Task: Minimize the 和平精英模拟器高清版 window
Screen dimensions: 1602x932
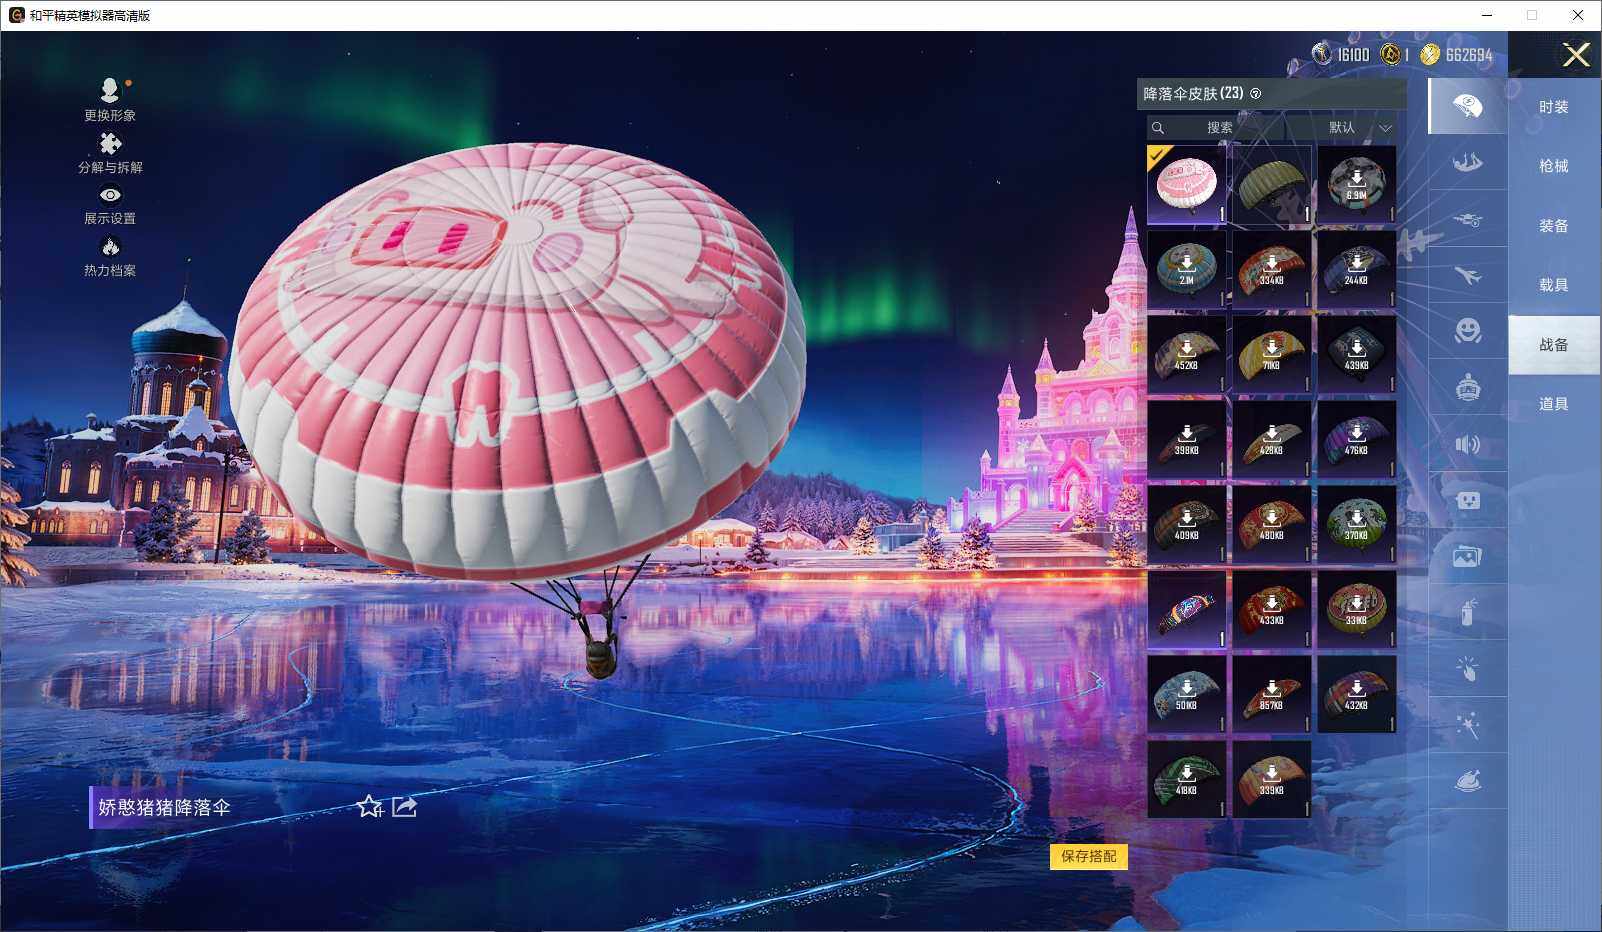Action: [x=1487, y=15]
